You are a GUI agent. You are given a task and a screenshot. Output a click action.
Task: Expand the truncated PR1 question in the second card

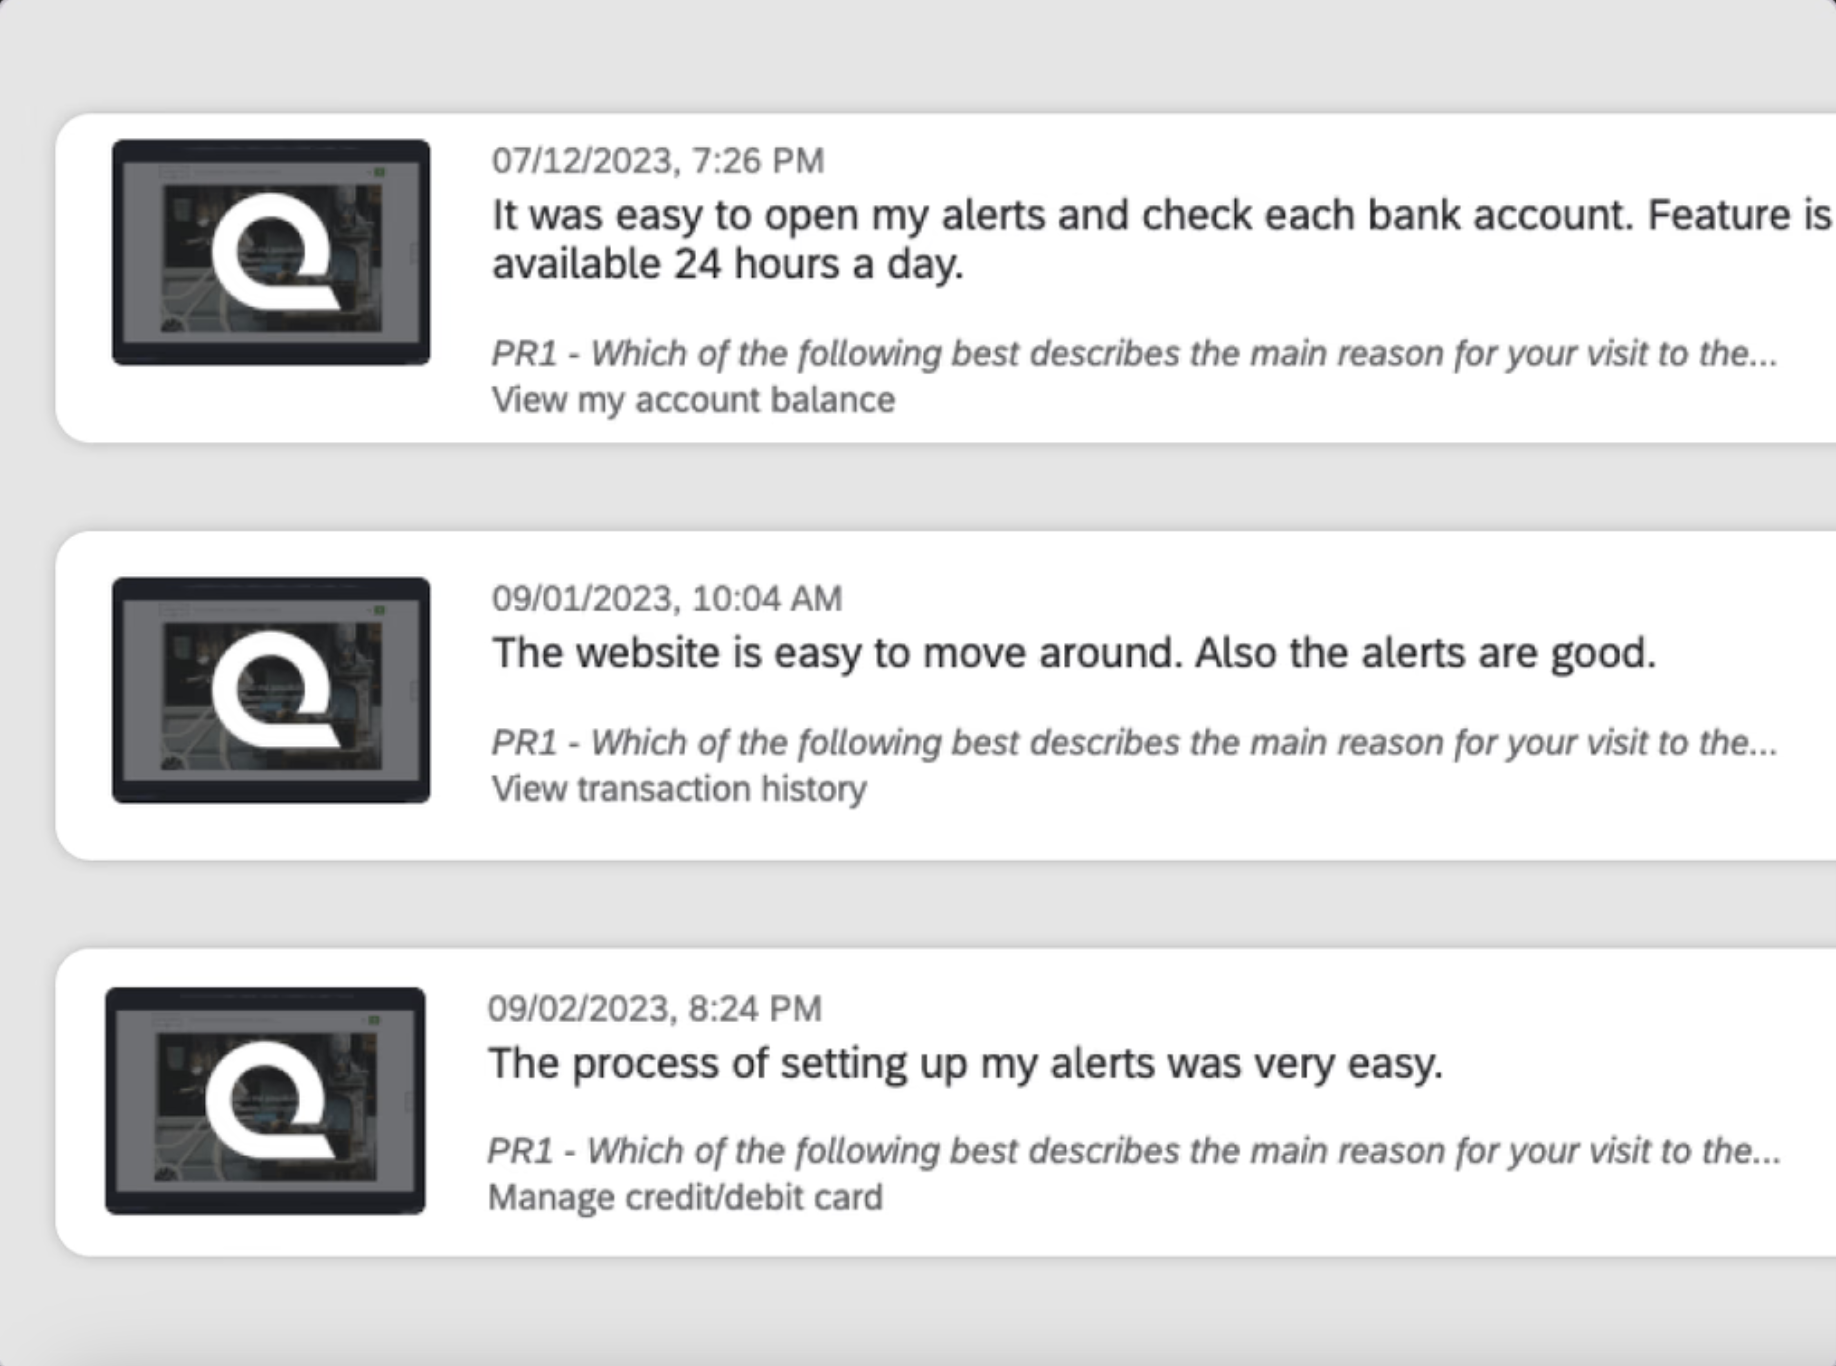pos(1133,742)
